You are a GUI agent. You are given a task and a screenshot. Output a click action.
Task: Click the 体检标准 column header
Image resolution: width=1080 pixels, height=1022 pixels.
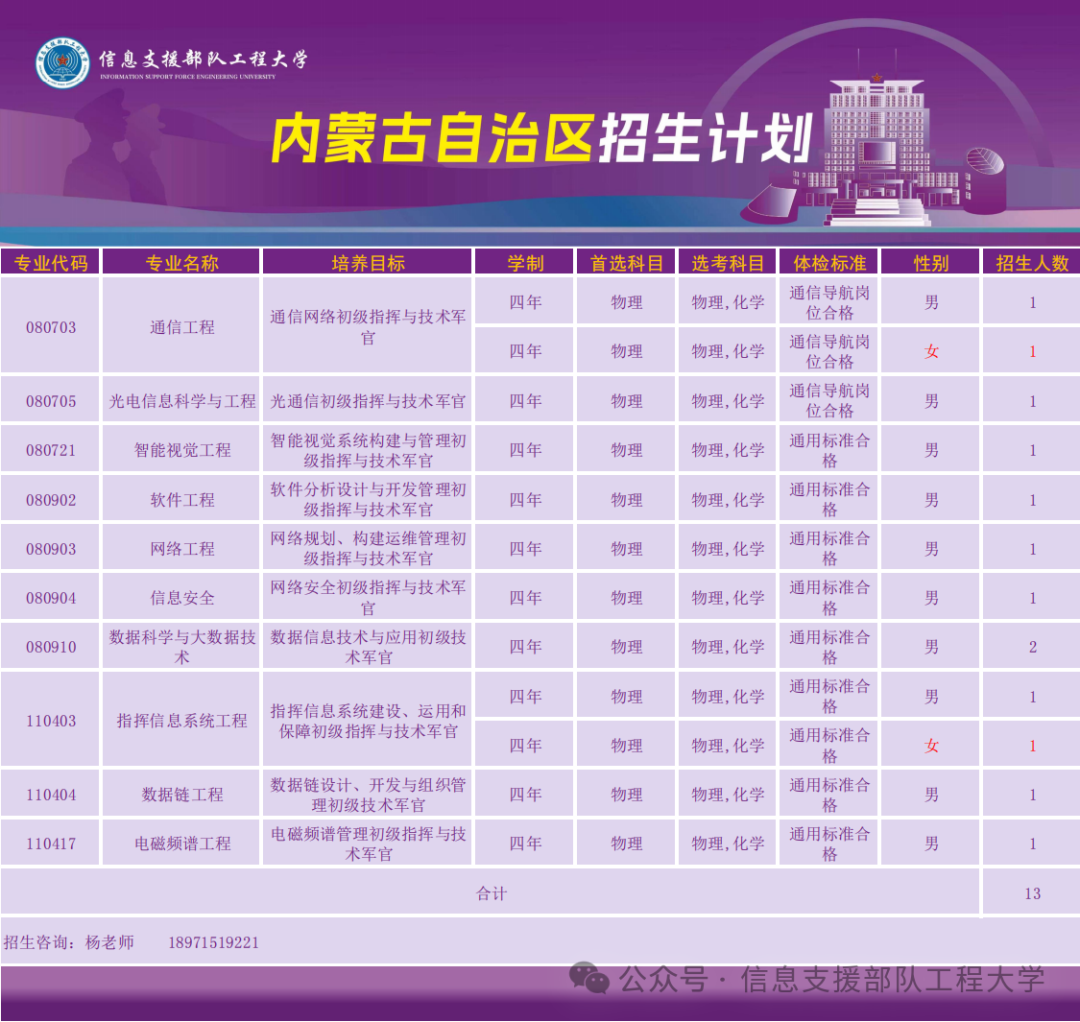coord(829,263)
